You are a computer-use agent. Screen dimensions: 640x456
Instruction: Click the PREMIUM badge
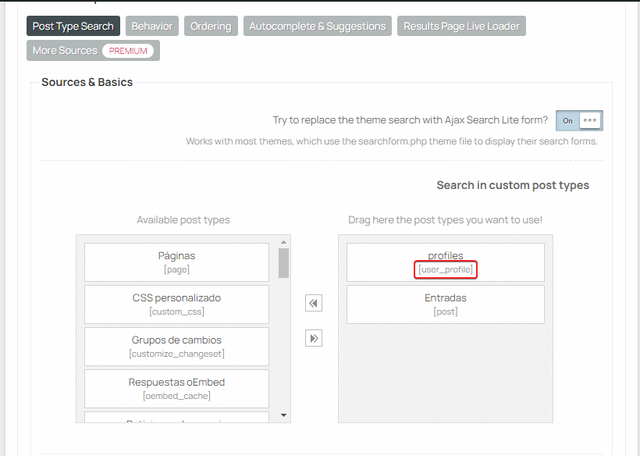tap(128, 51)
